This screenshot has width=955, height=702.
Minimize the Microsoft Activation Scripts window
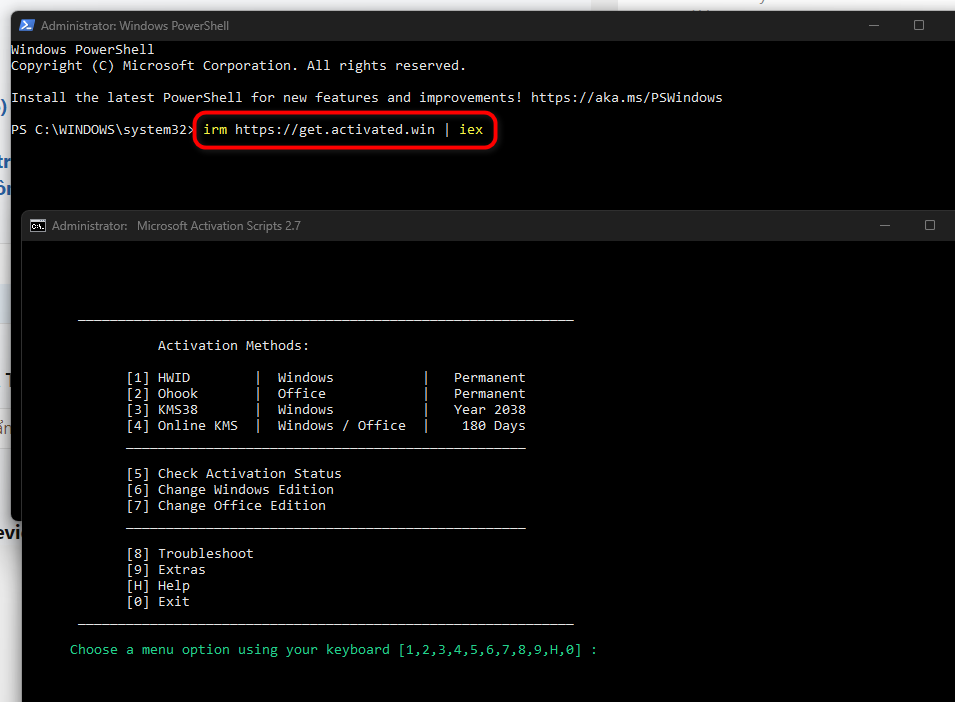pos(885,225)
